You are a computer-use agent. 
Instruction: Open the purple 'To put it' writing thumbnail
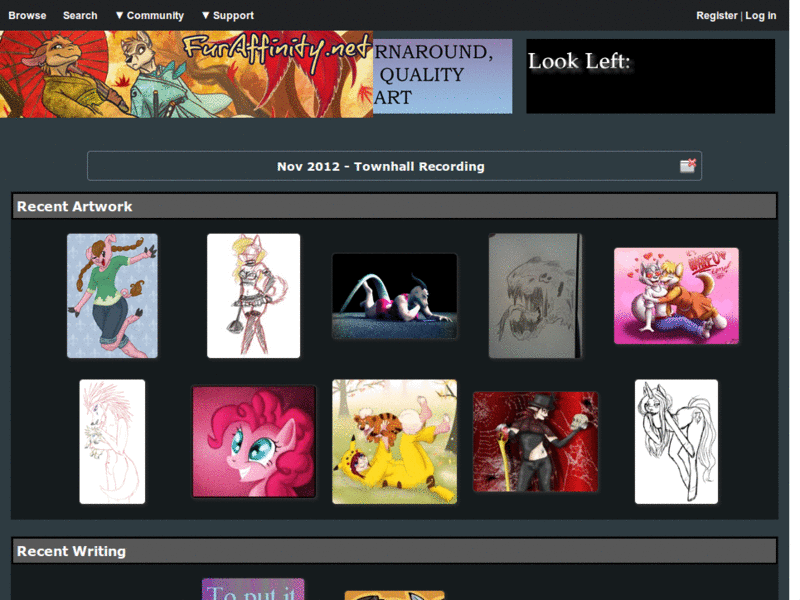click(x=253, y=589)
